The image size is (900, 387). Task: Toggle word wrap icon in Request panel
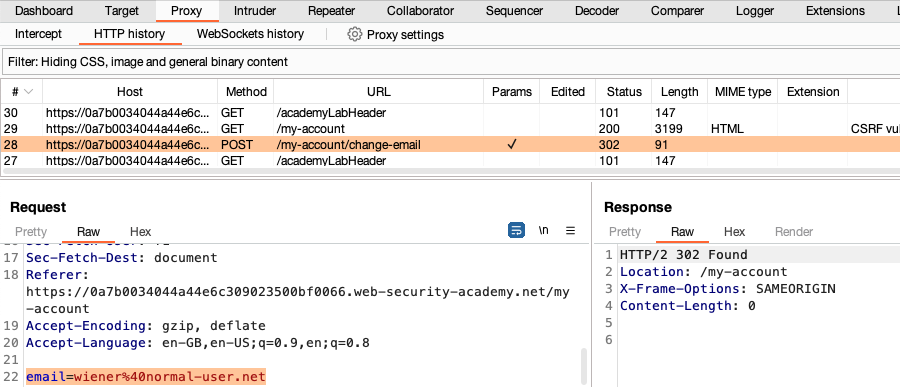(517, 231)
